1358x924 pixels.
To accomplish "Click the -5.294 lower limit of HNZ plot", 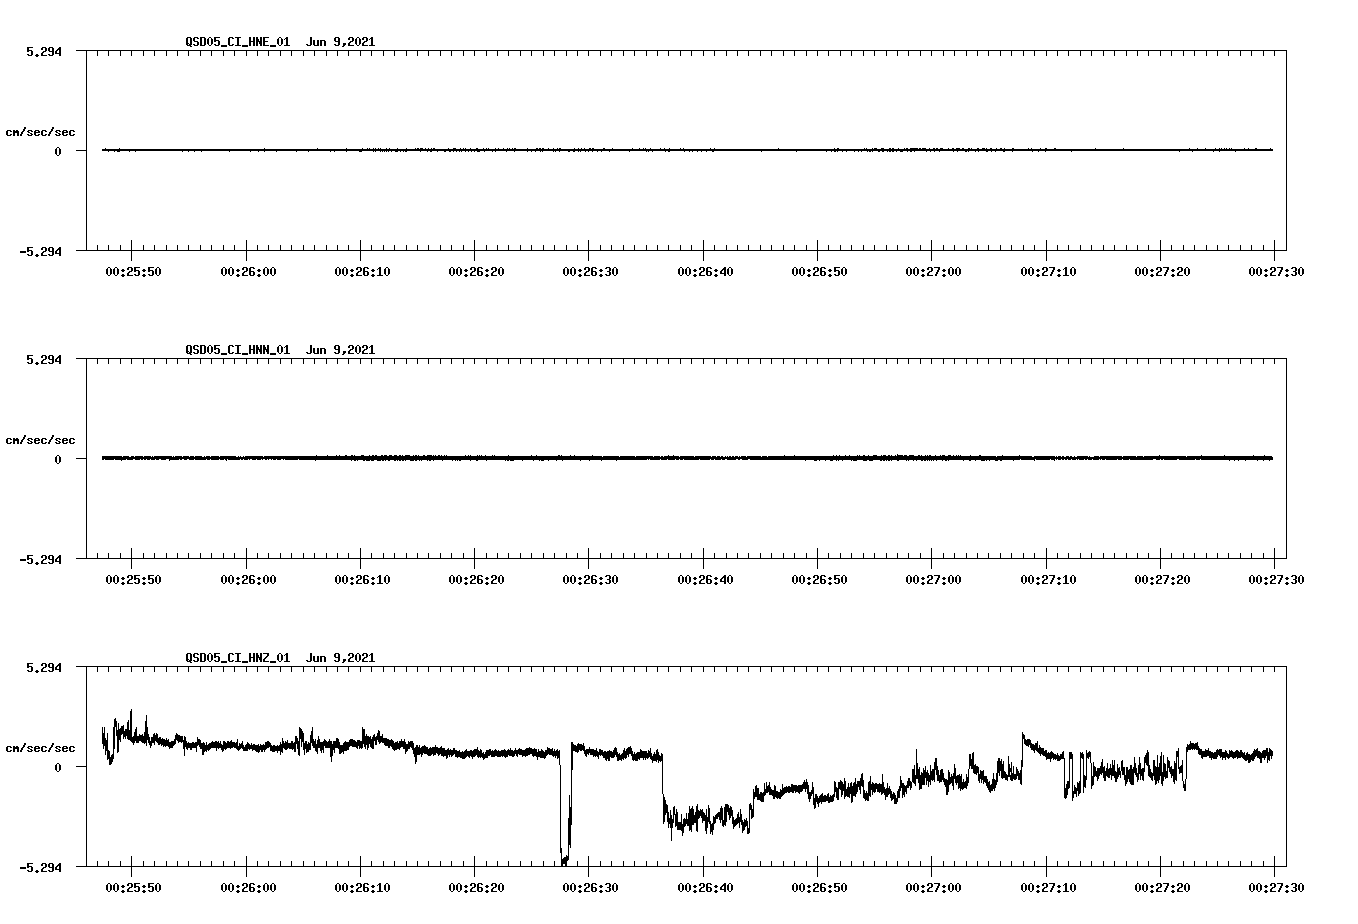I will click(x=41, y=868).
